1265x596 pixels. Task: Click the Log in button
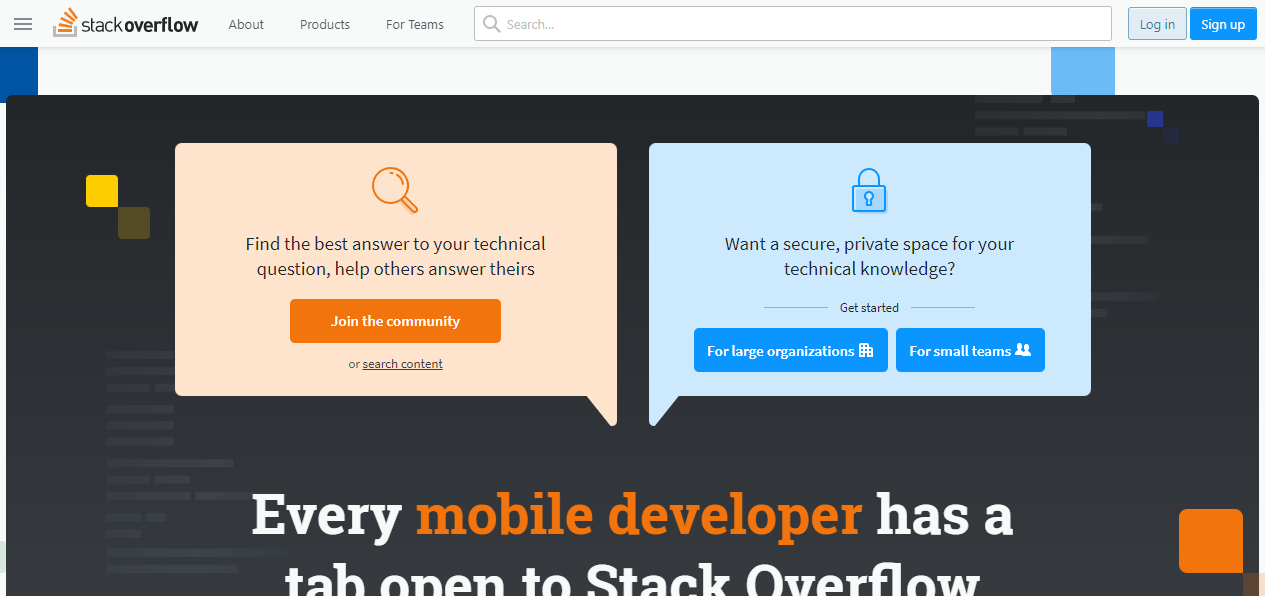click(x=1157, y=24)
